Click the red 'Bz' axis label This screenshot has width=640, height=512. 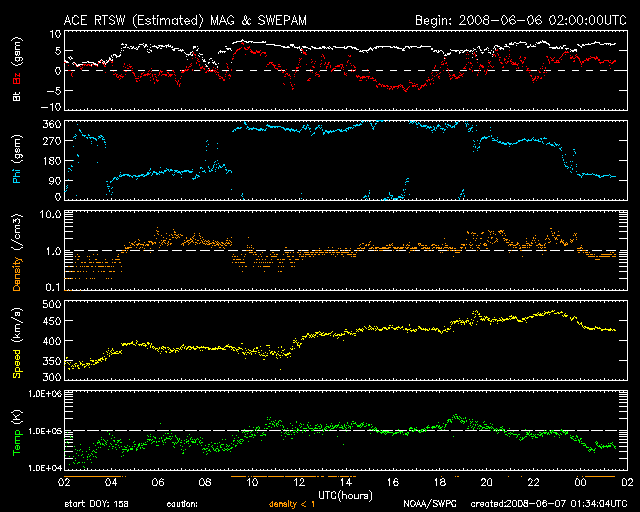tap(17, 78)
